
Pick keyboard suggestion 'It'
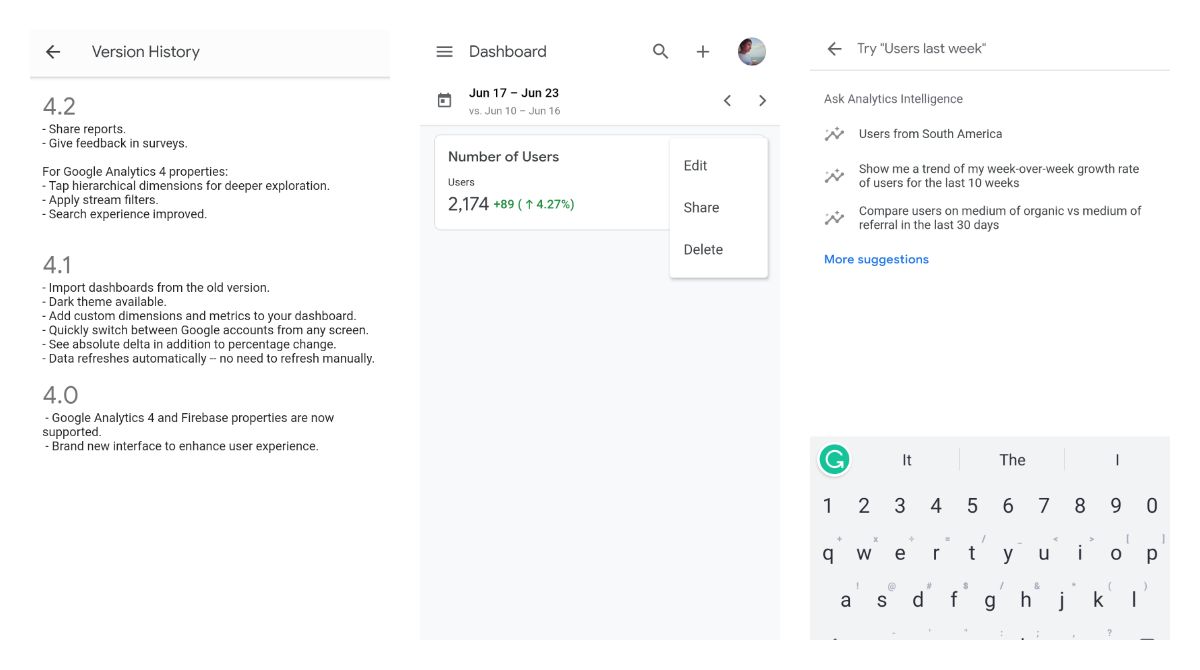(x=907, y=460)
